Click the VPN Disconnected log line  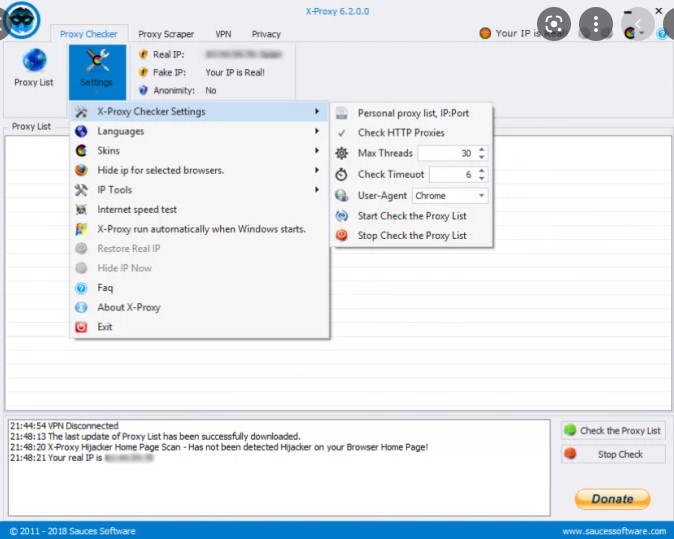tap(64, 426)
